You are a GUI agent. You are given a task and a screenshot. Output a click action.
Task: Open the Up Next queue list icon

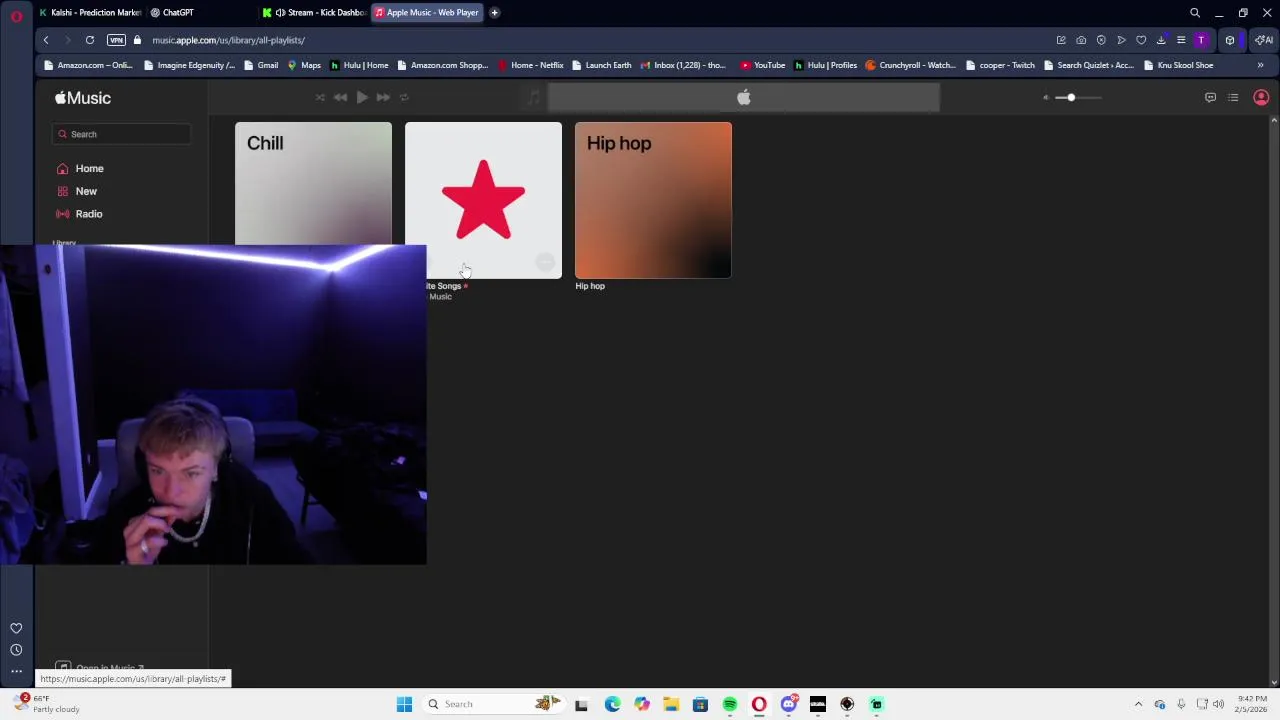coord(1233,98)
